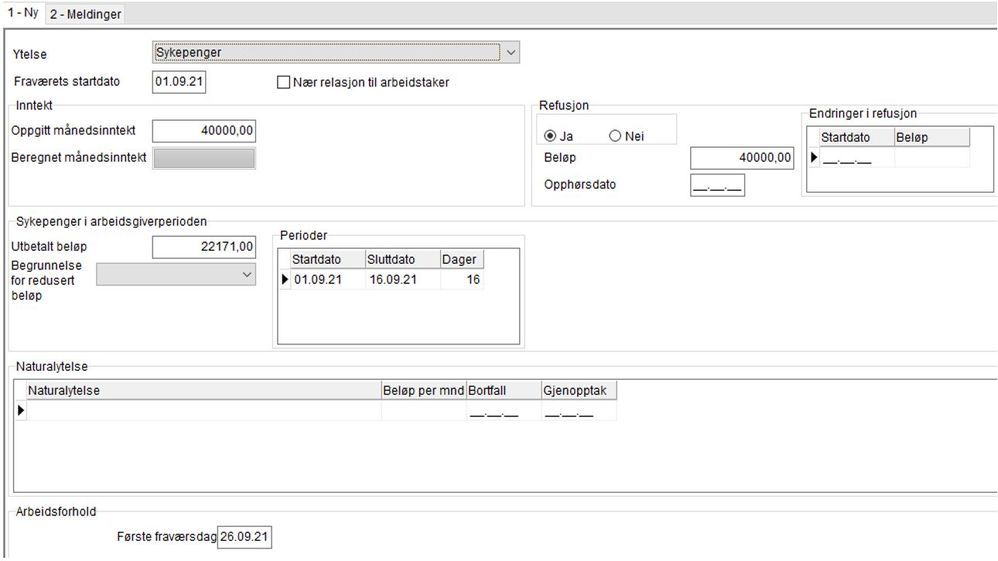Click Naturalytelse column header
Screen dimensions: 998x561
pos(204,390)
